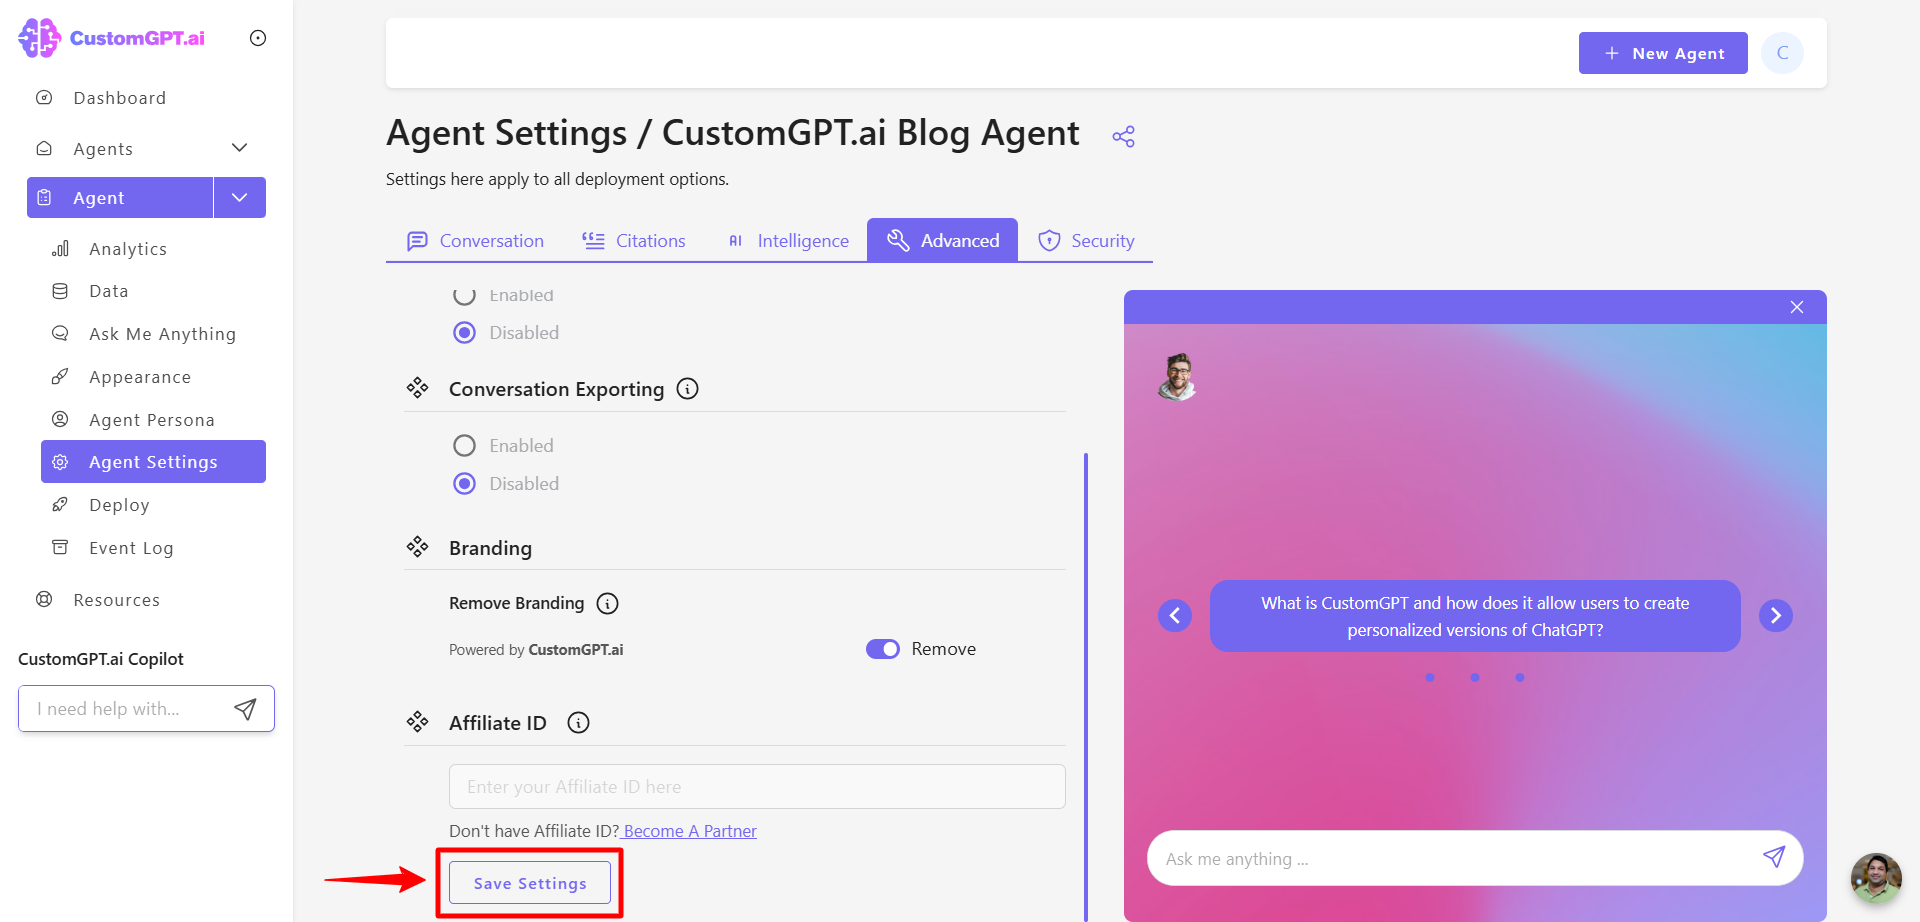Open the support chat avatar bubble
Image resolution: width=1920 pixels, height=922 pixels.
tap(1876, 878)
